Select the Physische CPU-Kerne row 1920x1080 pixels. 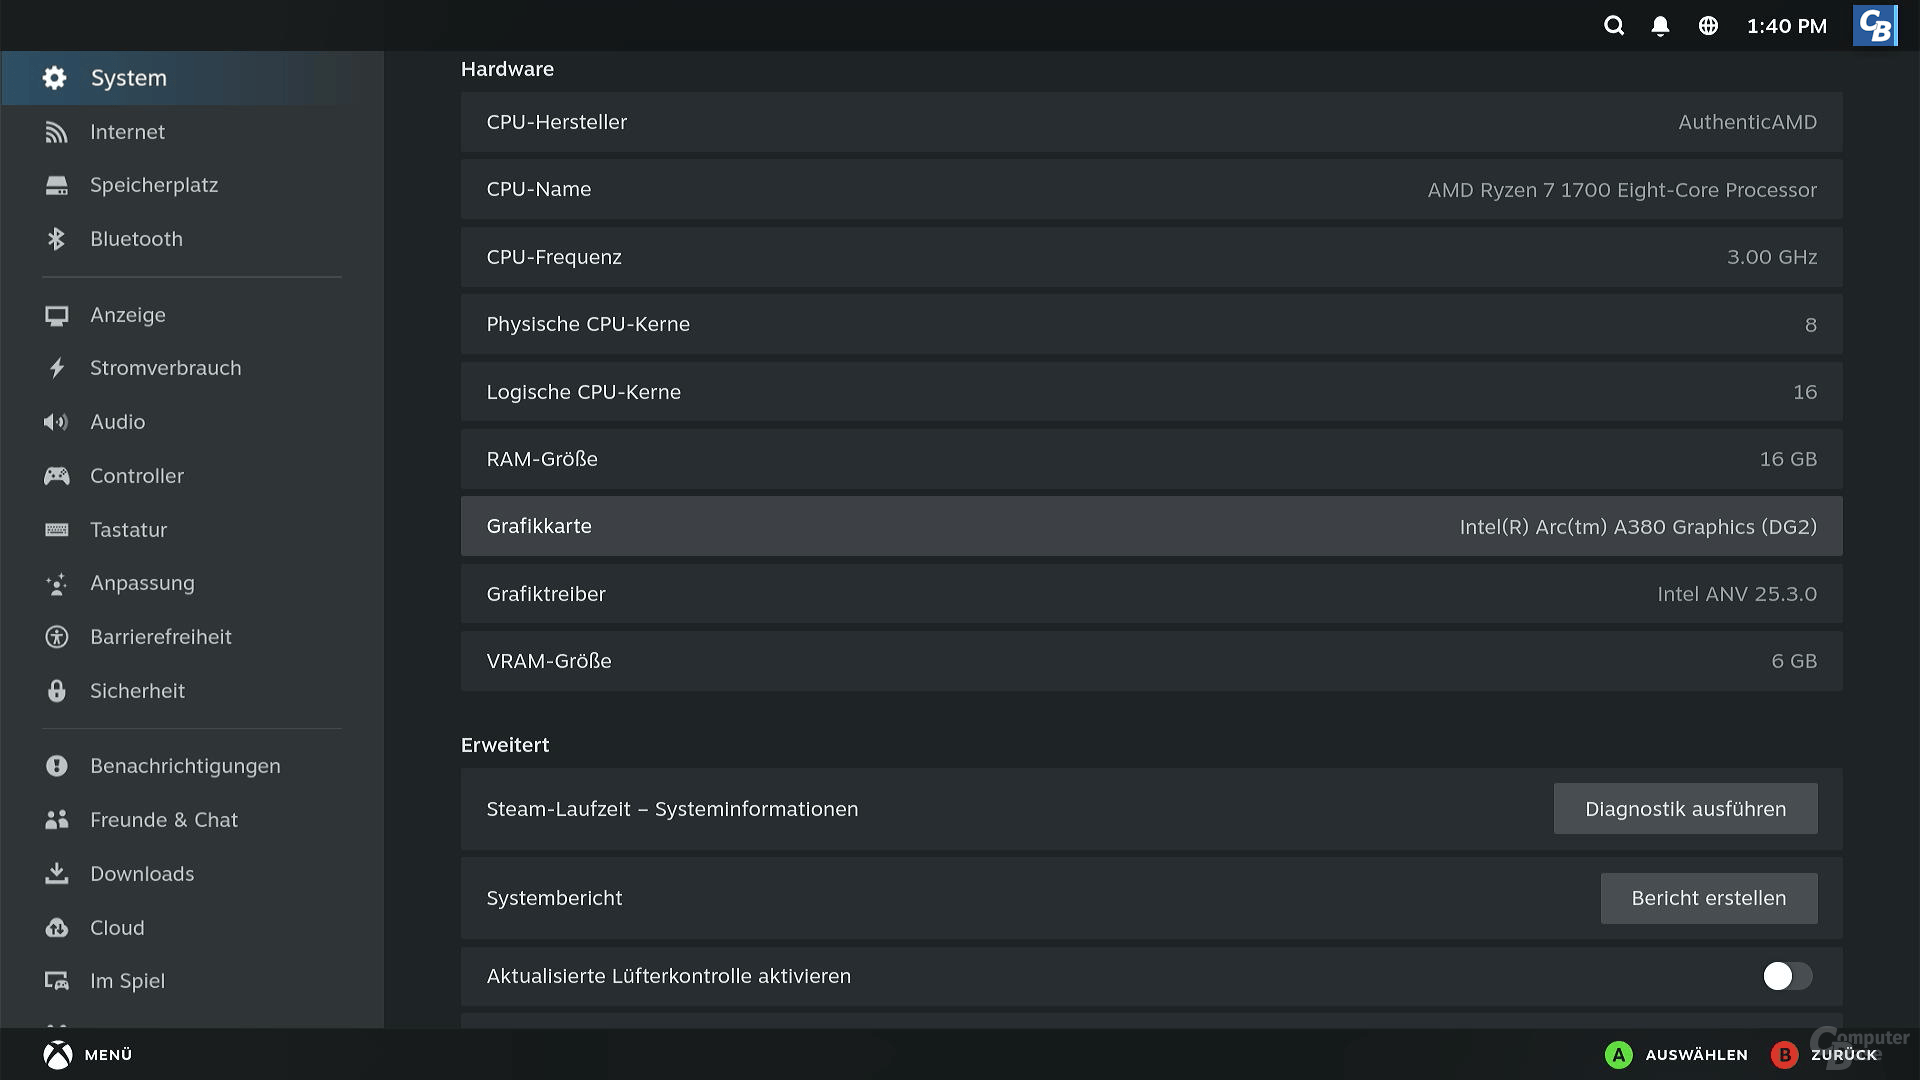point(1151,324)
